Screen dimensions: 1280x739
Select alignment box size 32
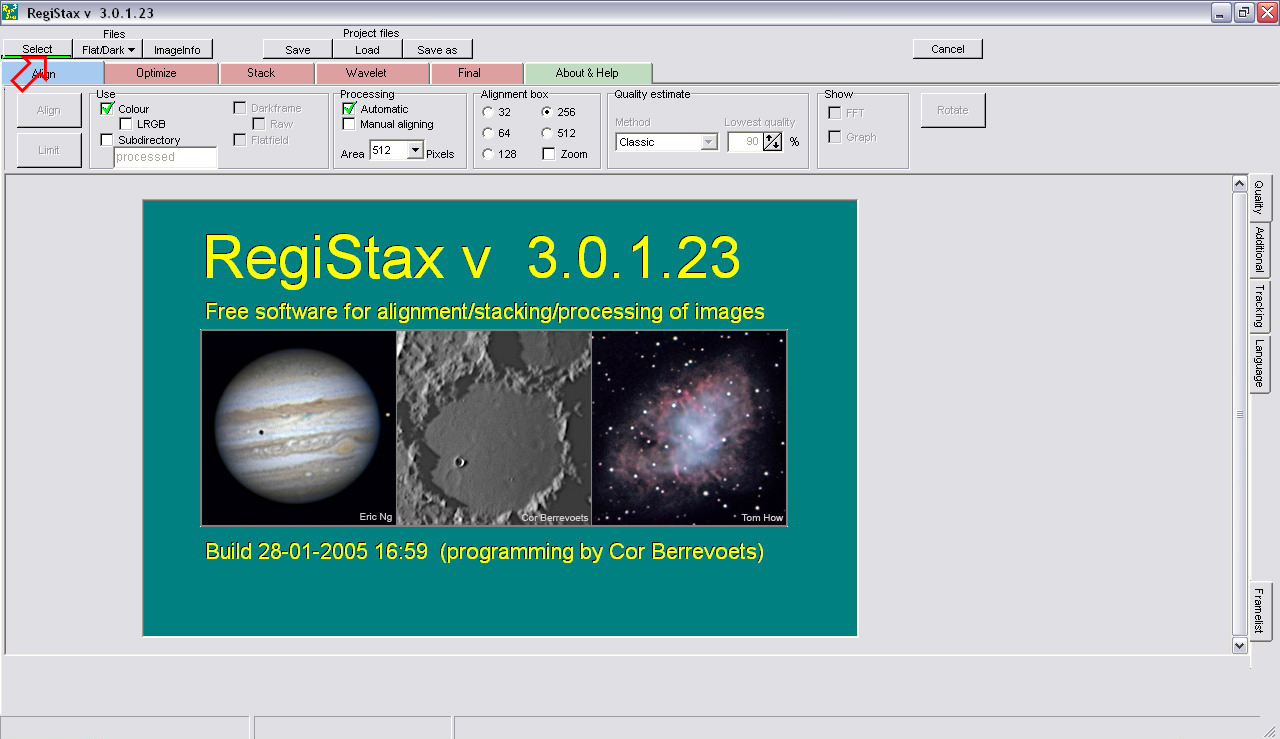tap(487, 112)
